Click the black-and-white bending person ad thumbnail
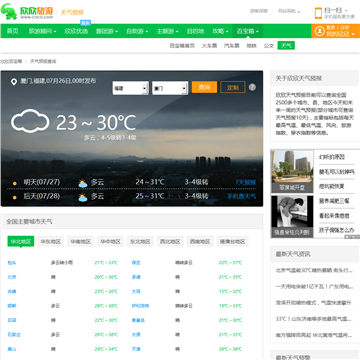Image resolution: width=360 pixels, height=360 pixels. (x=292, y=216)
